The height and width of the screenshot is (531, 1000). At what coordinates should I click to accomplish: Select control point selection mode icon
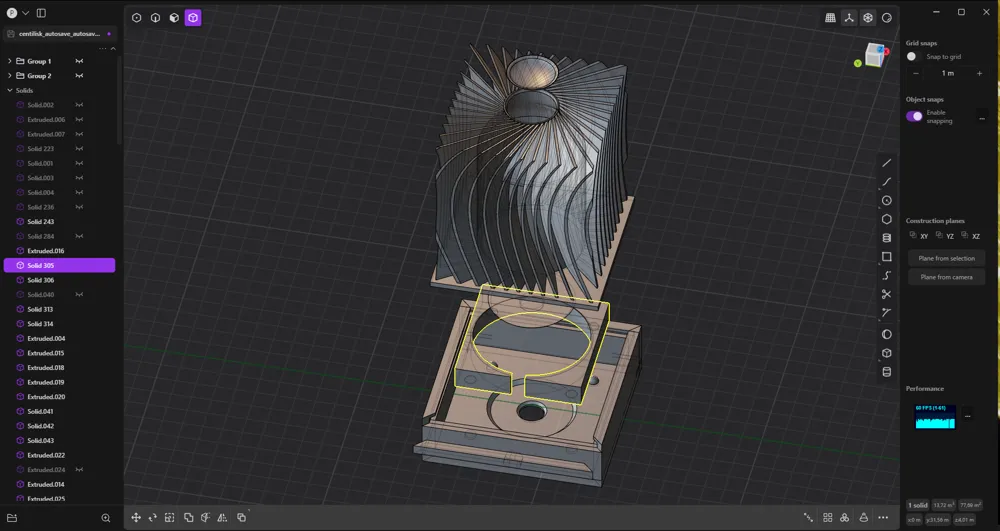pos(136,18)
